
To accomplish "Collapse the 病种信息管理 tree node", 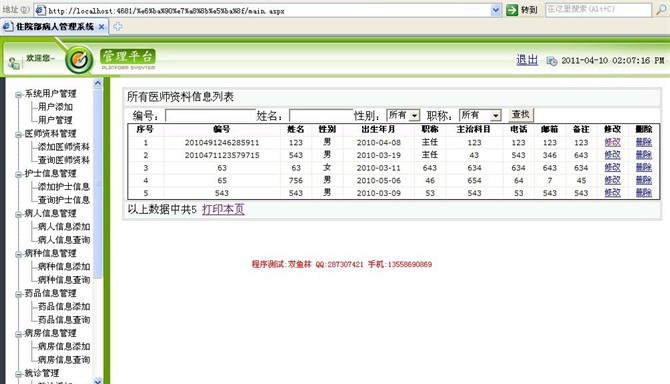I will click(18, 254).
